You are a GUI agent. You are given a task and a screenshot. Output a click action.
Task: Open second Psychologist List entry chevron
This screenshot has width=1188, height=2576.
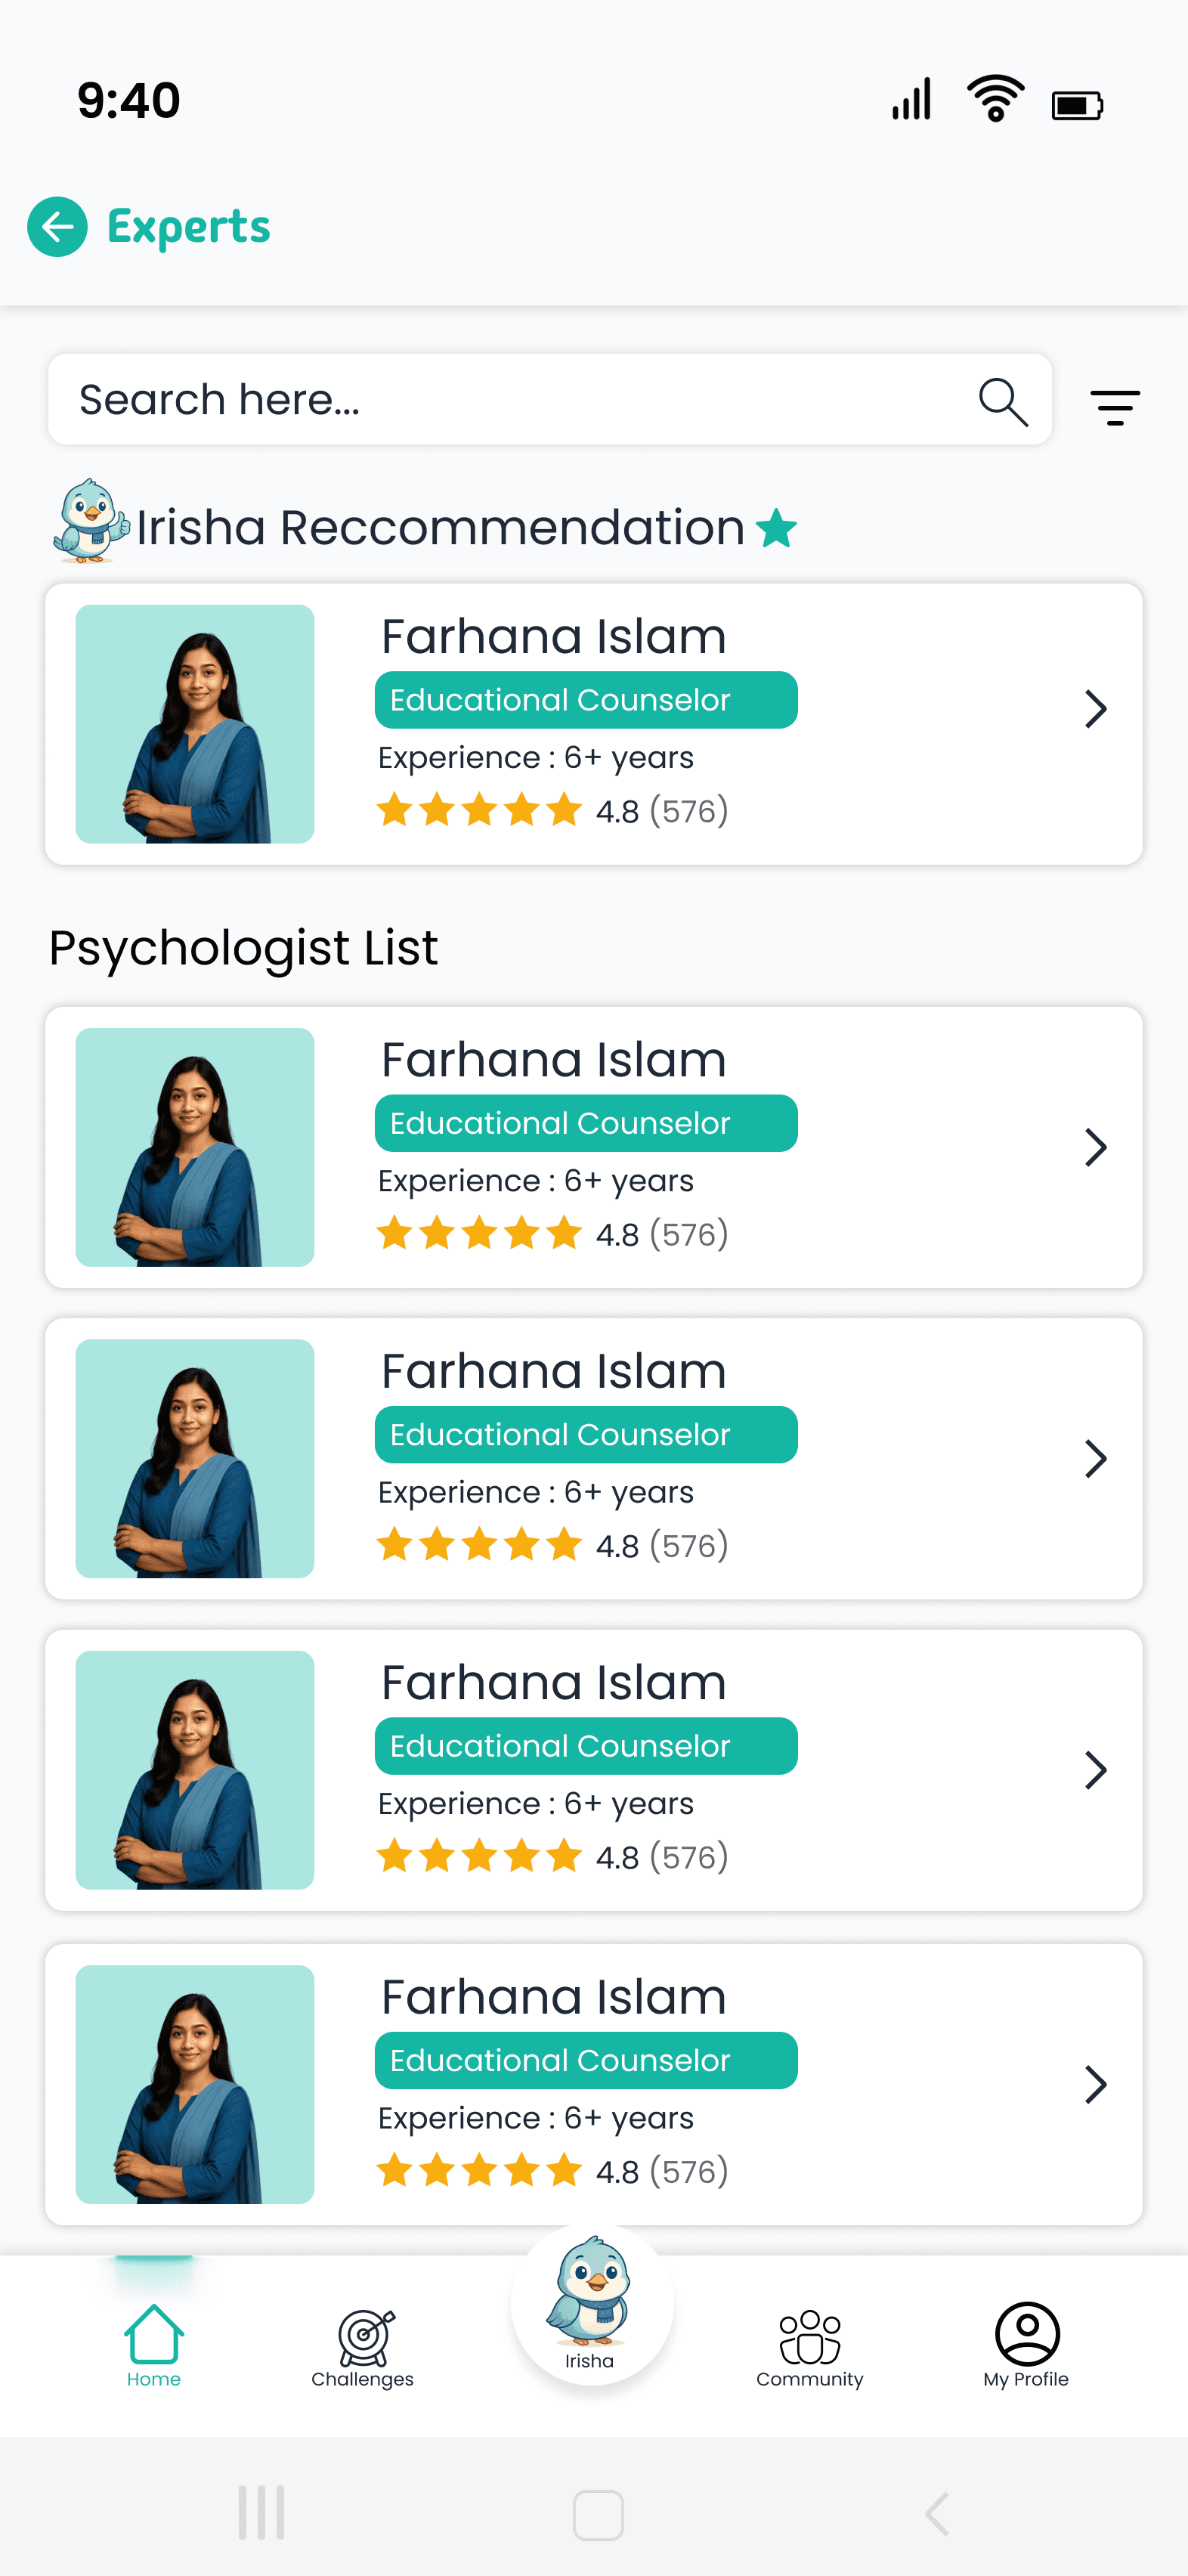click(1096, 1459)
